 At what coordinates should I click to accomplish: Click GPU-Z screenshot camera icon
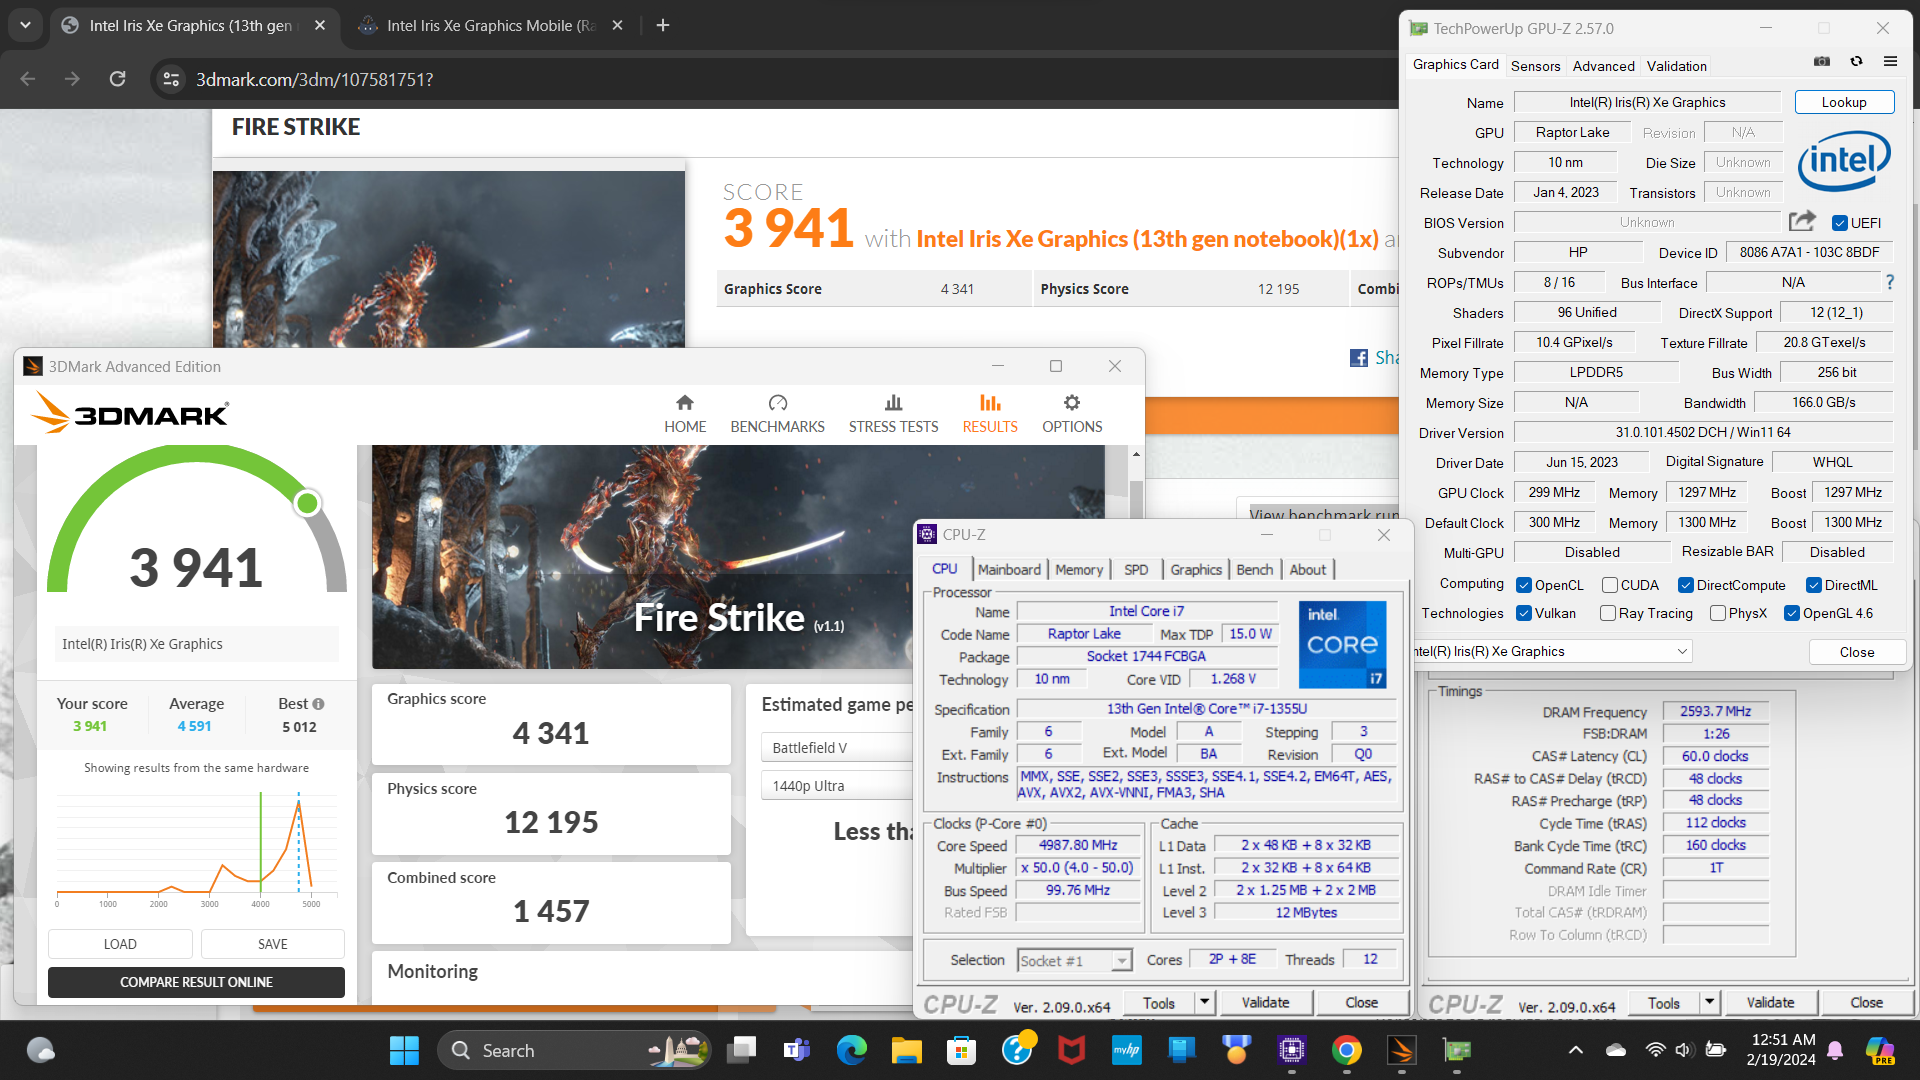click(x=1822, y=62)
